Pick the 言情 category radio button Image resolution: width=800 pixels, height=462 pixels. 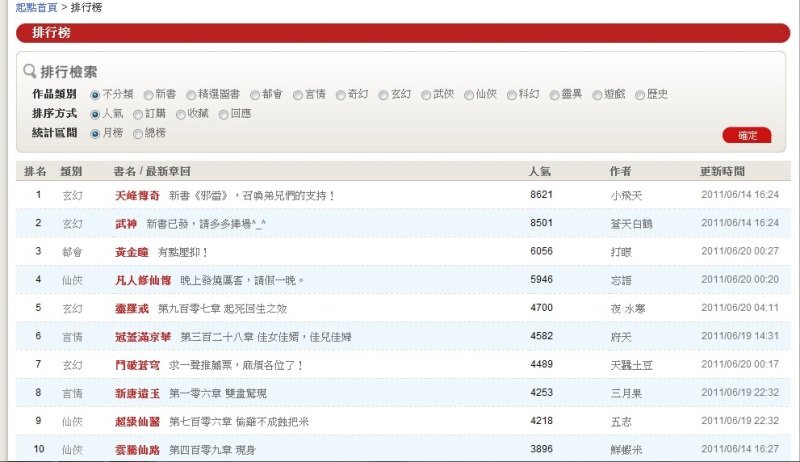pyautogui.click(x=298, y=95)
